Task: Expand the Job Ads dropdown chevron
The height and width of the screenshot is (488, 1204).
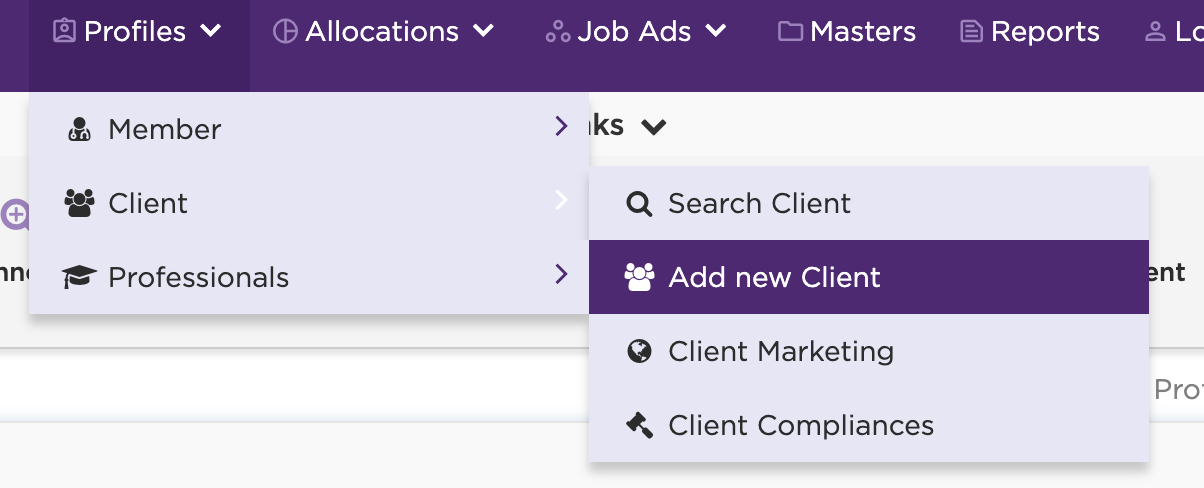Action: point(716,32)
